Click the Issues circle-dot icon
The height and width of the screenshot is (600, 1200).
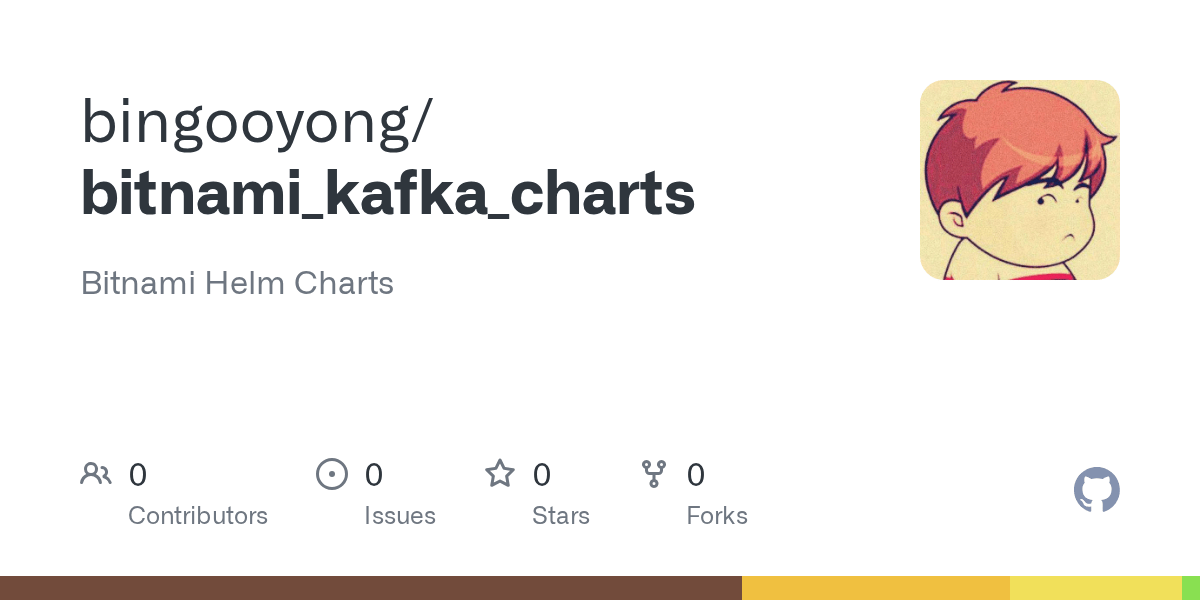point(332,474)
